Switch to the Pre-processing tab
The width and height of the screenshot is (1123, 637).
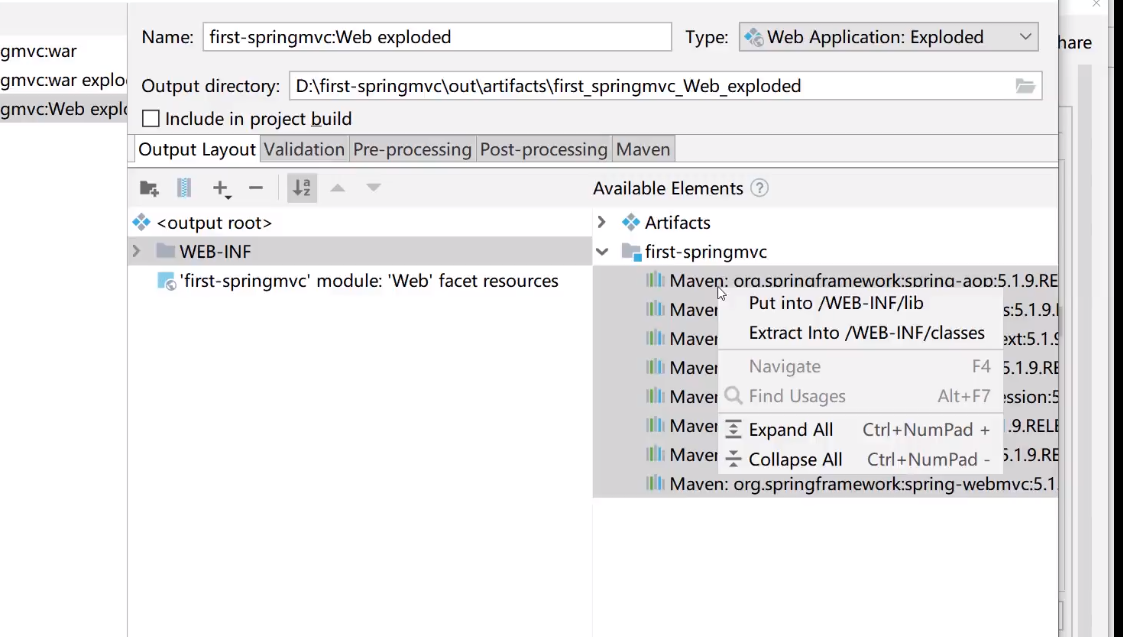pyautogui.click(x=412, y=149)
